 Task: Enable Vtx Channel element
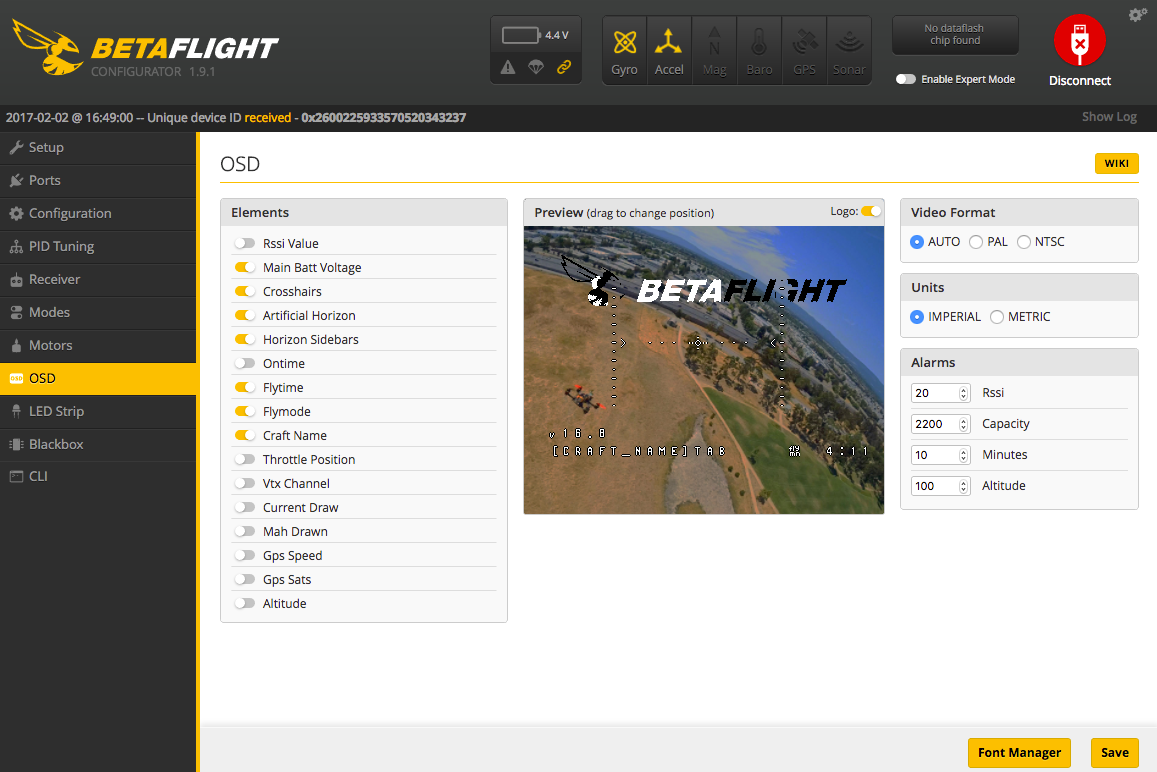click(x=244, y=483)
